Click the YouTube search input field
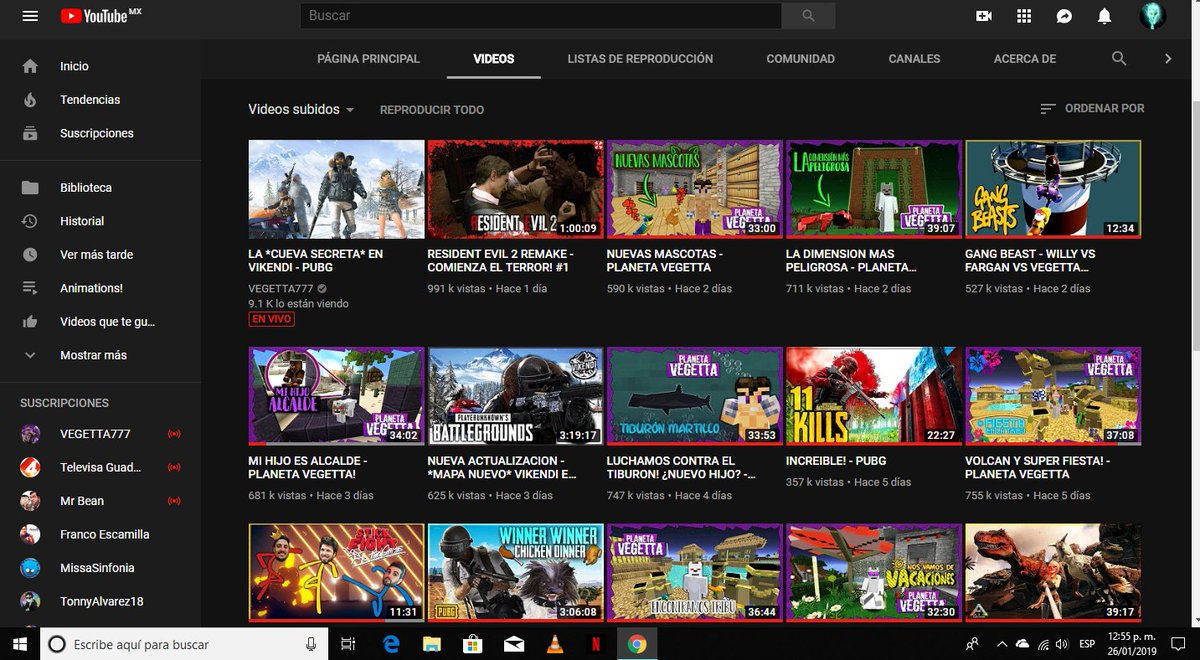The width and height of the screenshot is (1200, 660). (540, 16)
